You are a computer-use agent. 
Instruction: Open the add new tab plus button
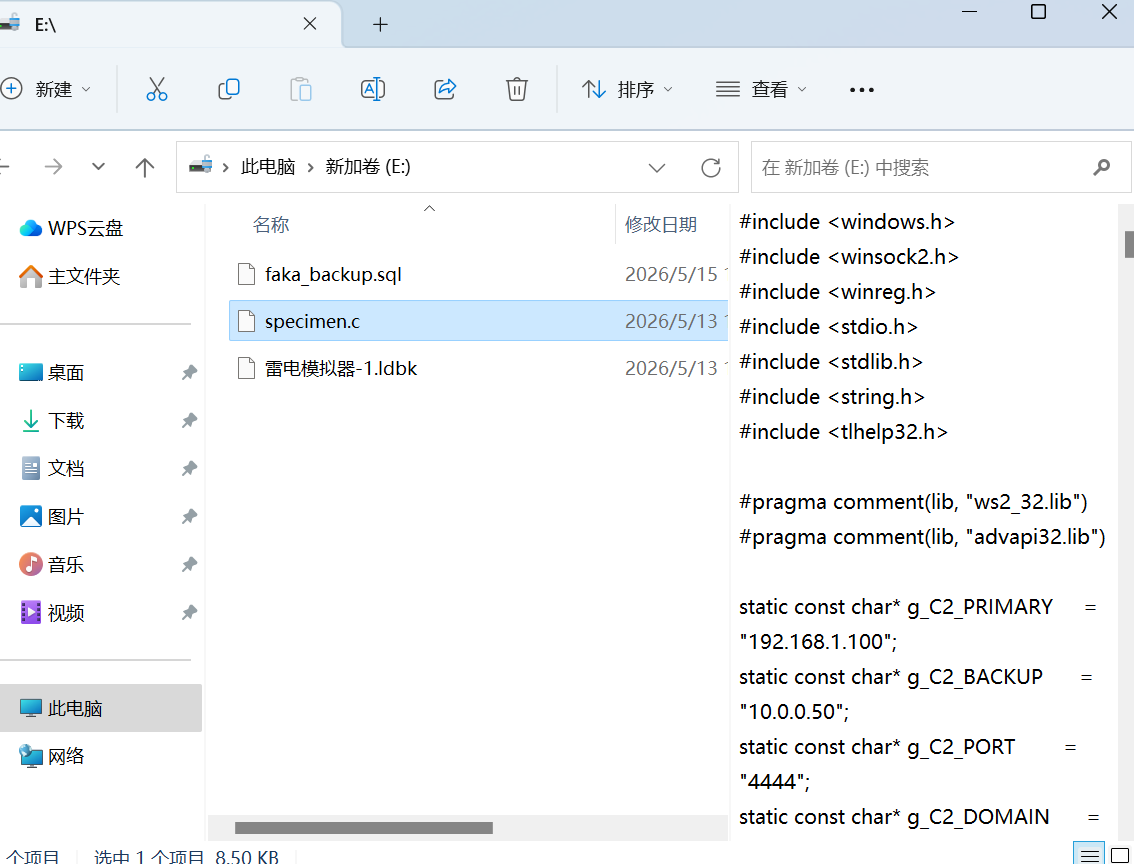coord(380,25)
